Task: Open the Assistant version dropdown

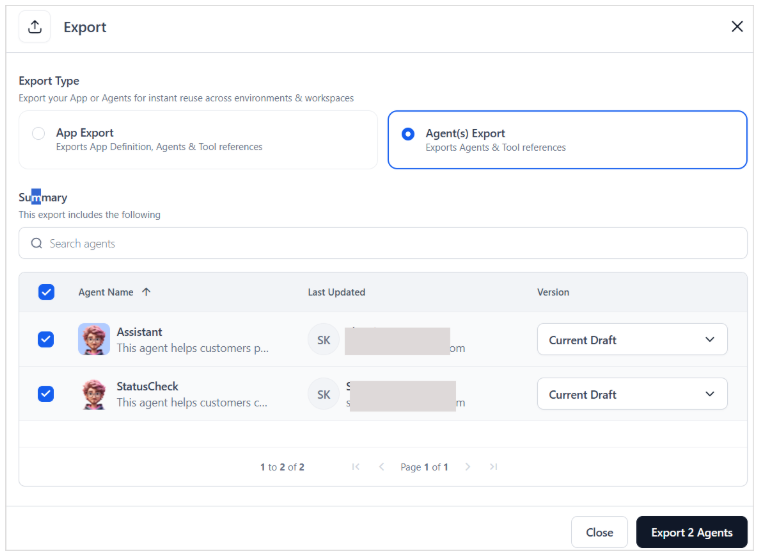Action: 632,340
